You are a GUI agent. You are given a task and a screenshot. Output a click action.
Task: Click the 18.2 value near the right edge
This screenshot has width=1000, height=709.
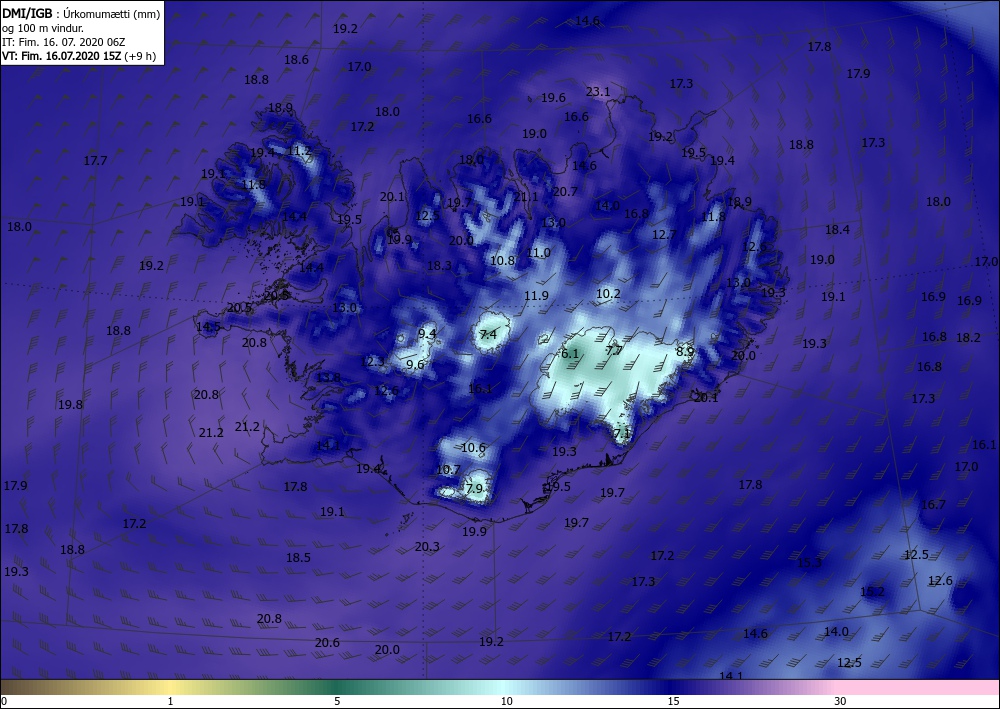pos(968,338)
